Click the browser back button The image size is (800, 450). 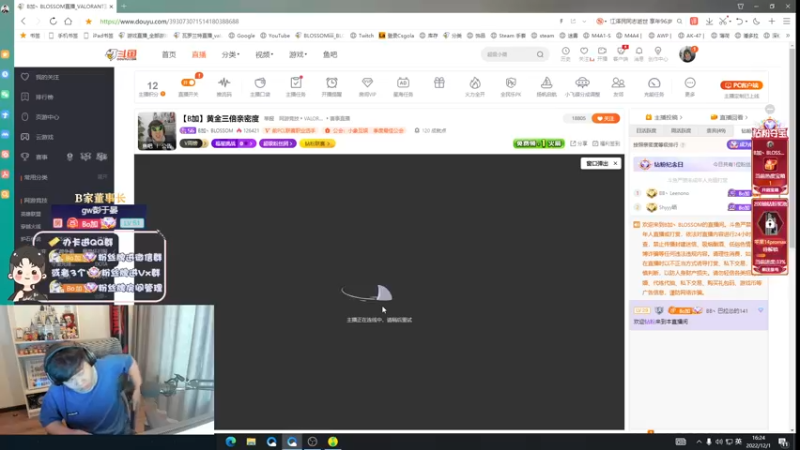(23, 21)
